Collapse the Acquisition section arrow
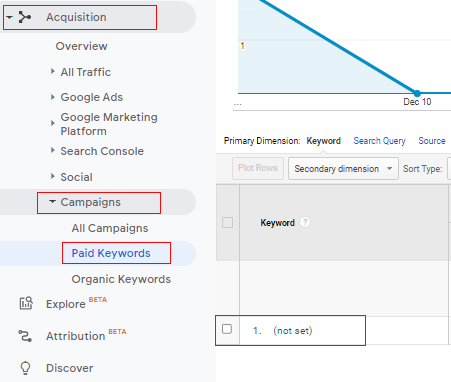The width and height of the screenshot is (451, 382). pyautogui.click(x=9, y=17)
